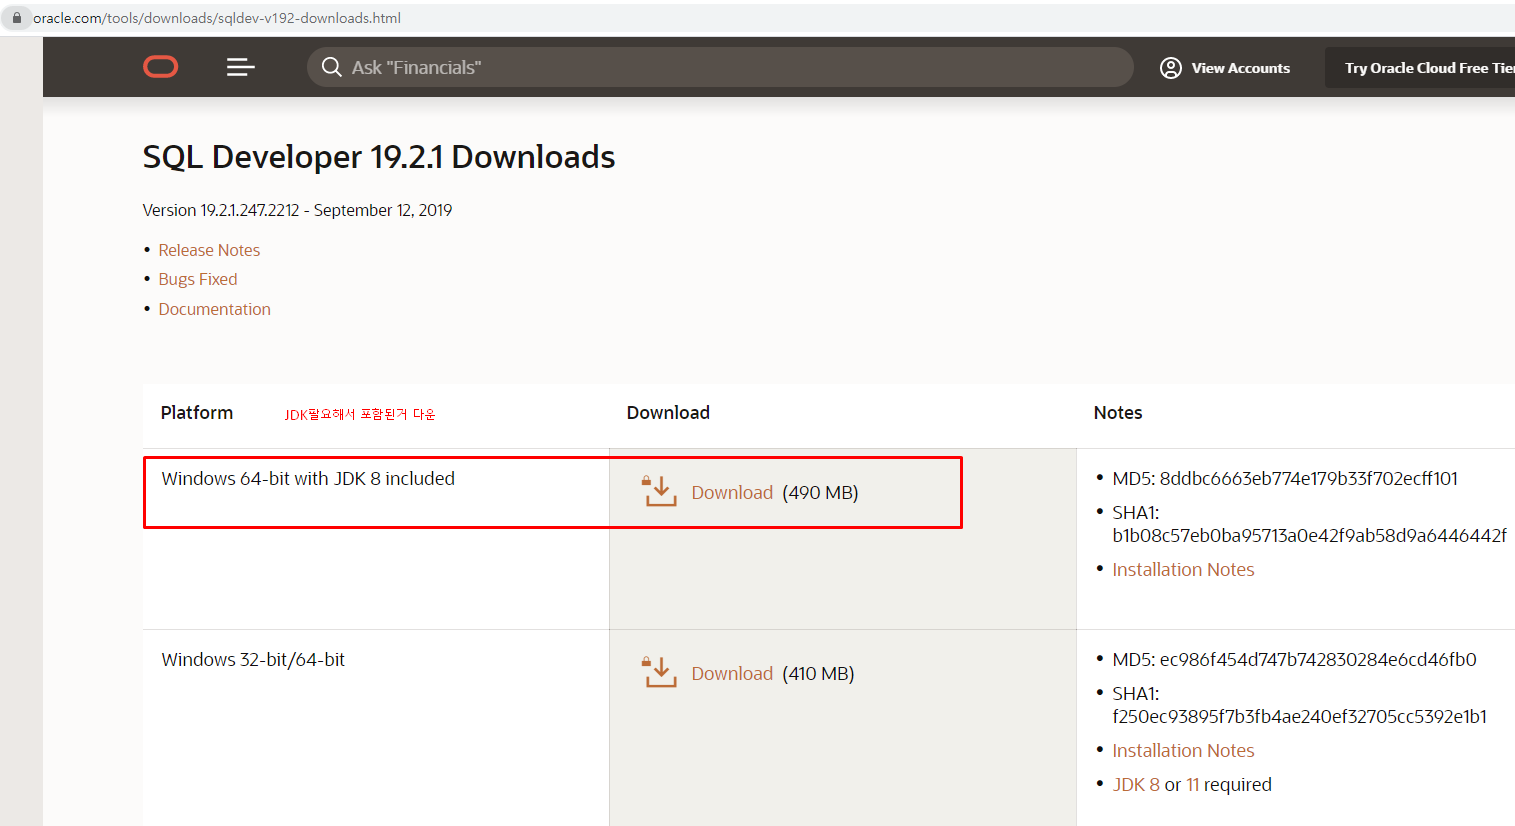Click the View Accounts user icon
The image size is (1515, 826).
click(1170, 68)
